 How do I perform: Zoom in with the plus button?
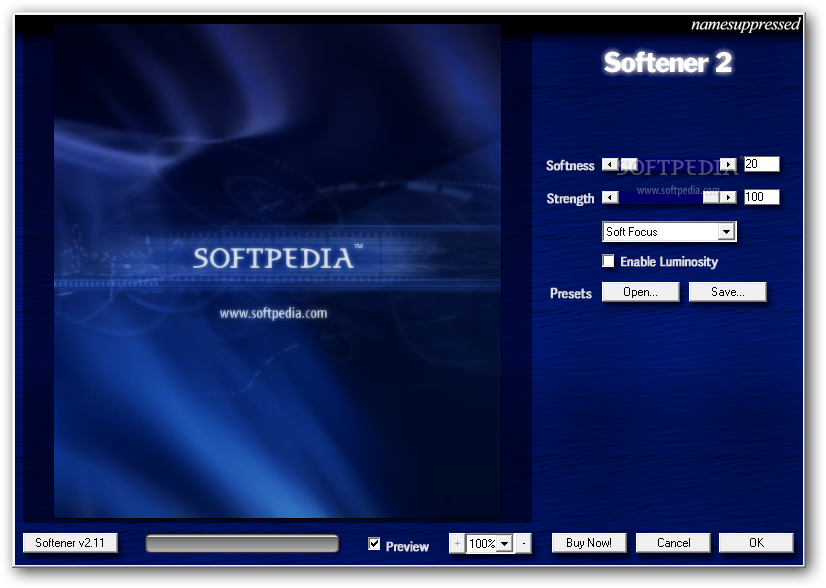coord(457,543)
